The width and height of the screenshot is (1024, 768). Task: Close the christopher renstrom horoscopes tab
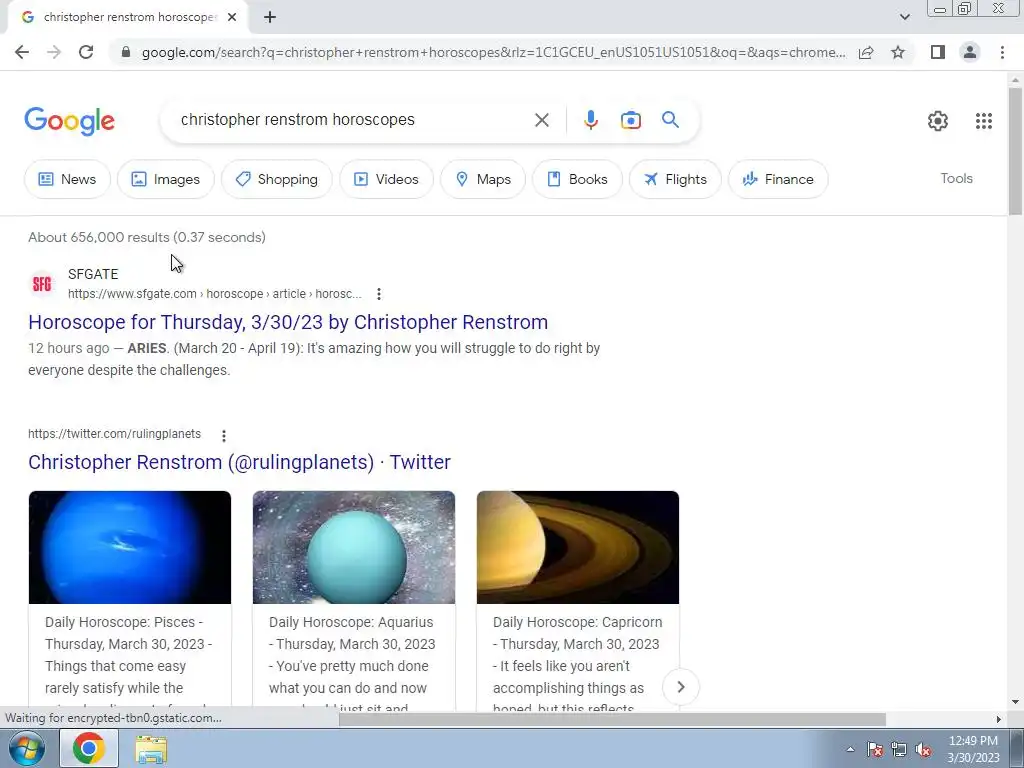[232, 17]
